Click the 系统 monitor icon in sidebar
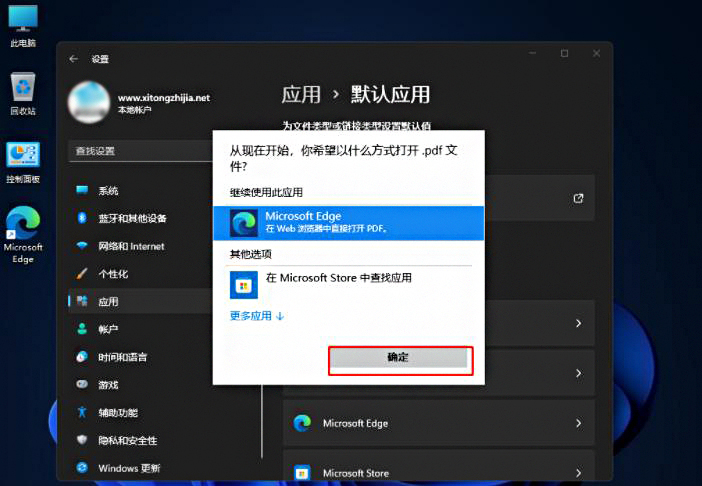Screen dimensions: 702x486 pos(82,190)
